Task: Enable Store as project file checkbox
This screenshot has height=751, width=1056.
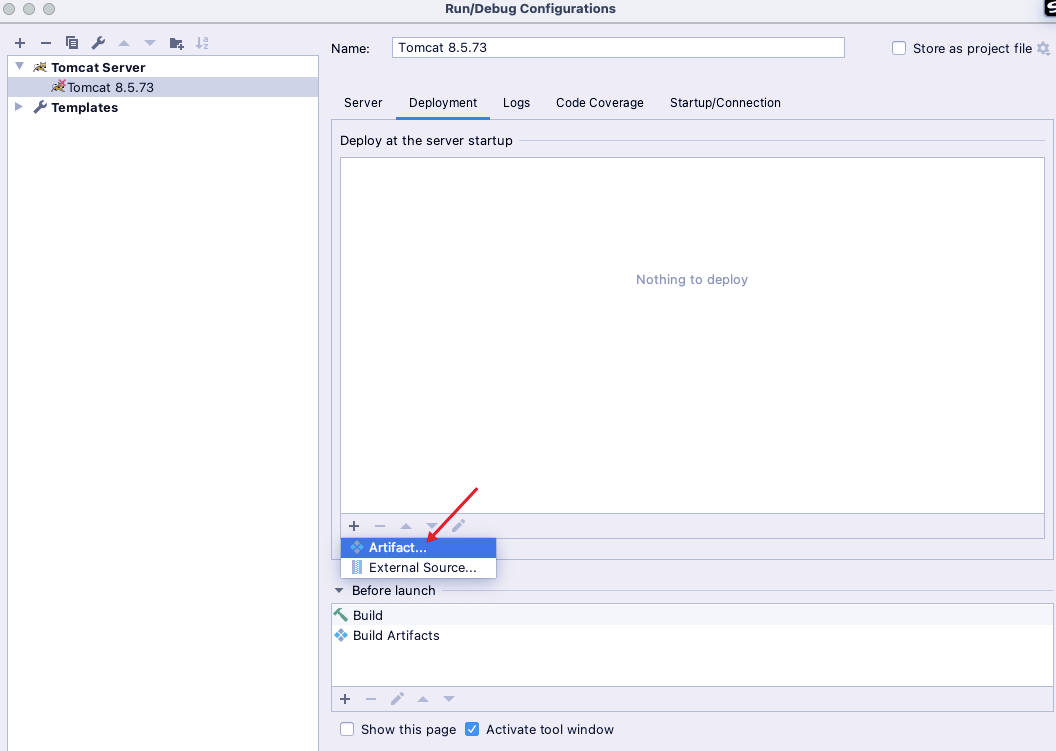Action: (899, 48)
